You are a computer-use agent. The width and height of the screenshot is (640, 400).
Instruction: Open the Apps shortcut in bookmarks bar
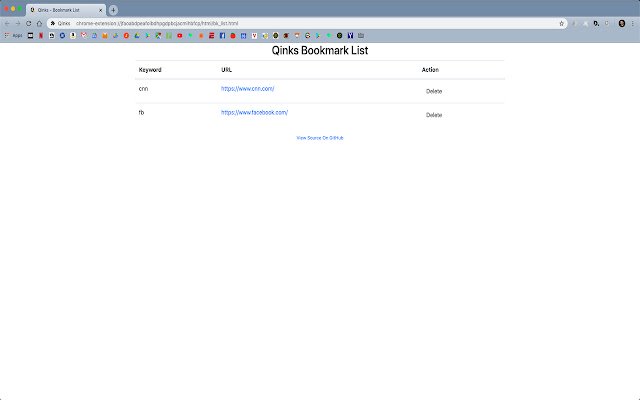(x=13, y=36)
